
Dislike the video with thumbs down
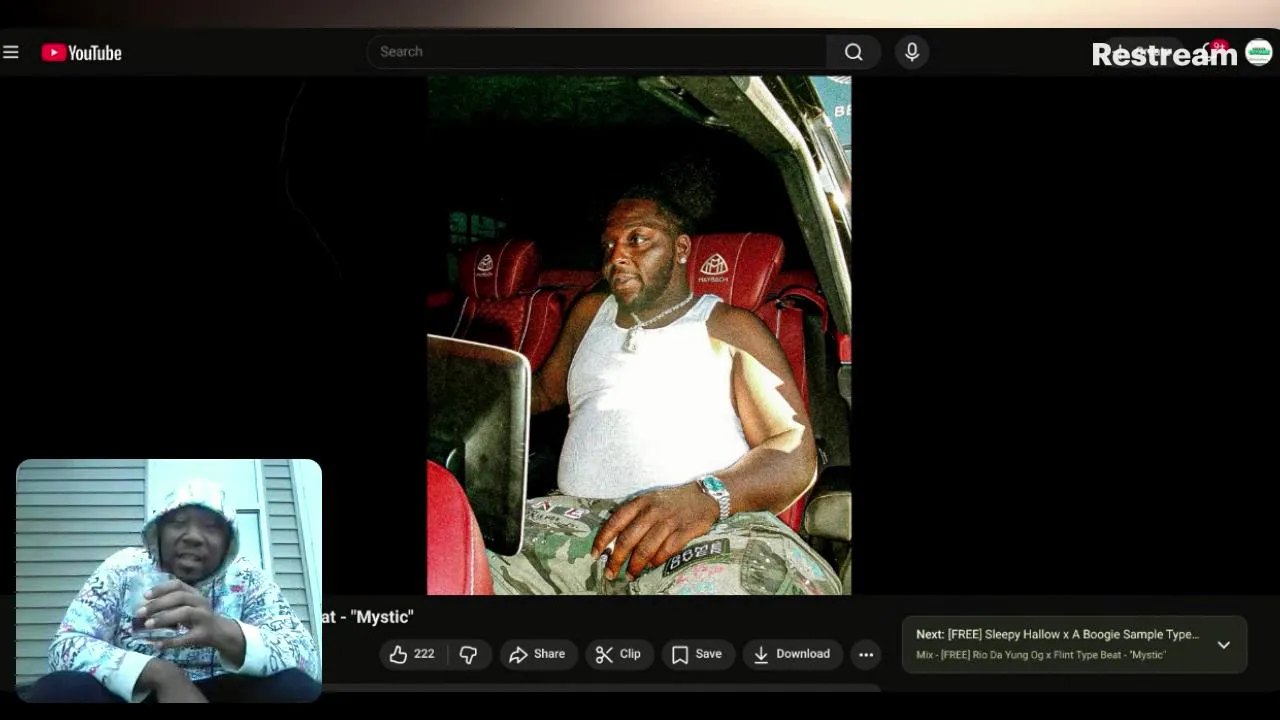point(468,654)
